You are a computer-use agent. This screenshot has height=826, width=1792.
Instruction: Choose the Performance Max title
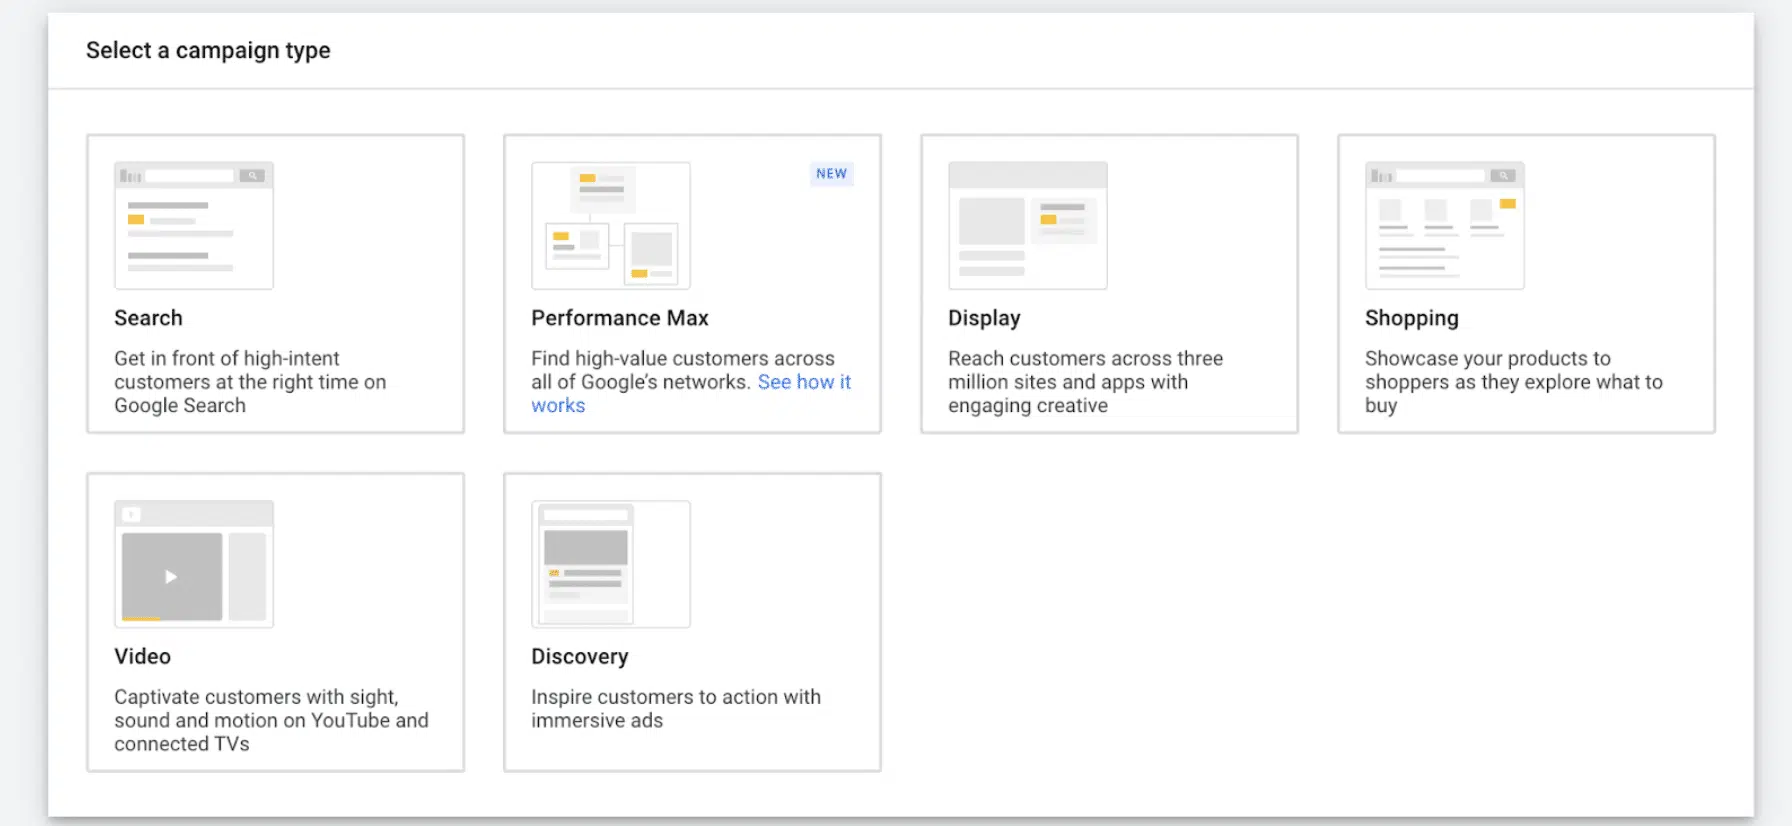pos(619,318)
